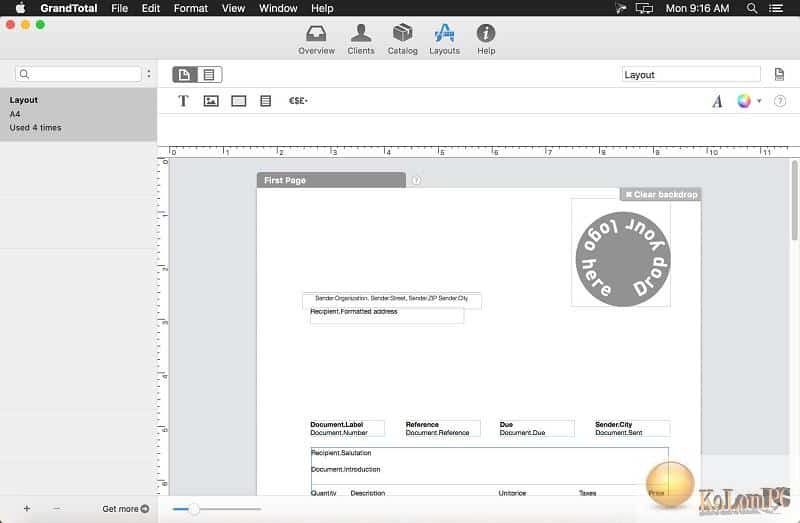Open the File menu
Image resolution: width=800 pixels, height=523 pixels.
119,8
